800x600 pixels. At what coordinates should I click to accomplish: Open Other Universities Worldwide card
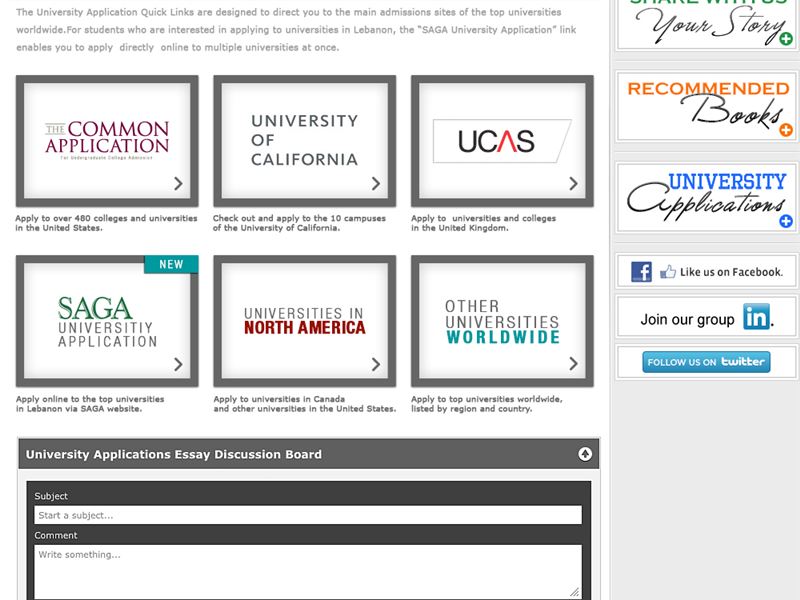(x=502, y=321)
